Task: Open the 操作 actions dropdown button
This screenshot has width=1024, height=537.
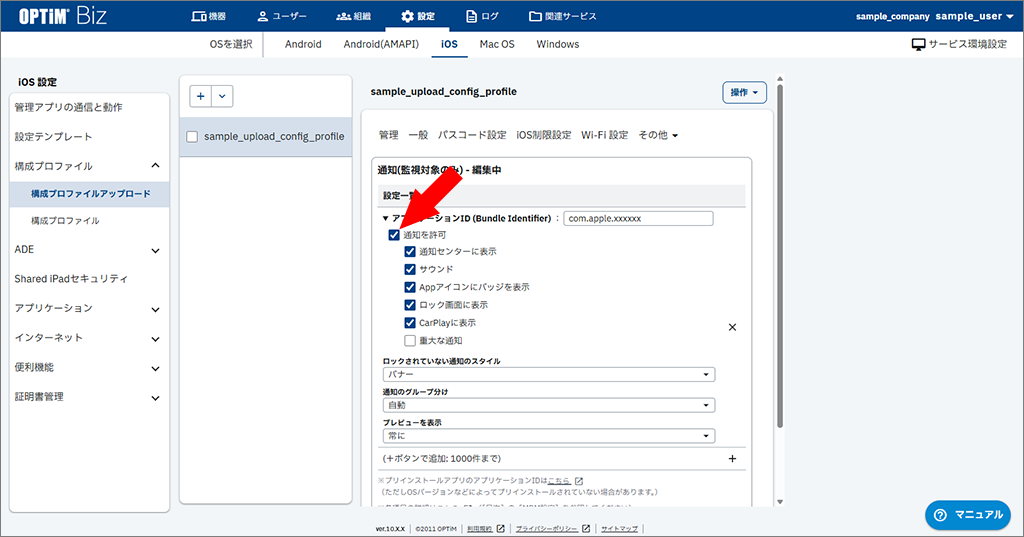Action: 744,93
